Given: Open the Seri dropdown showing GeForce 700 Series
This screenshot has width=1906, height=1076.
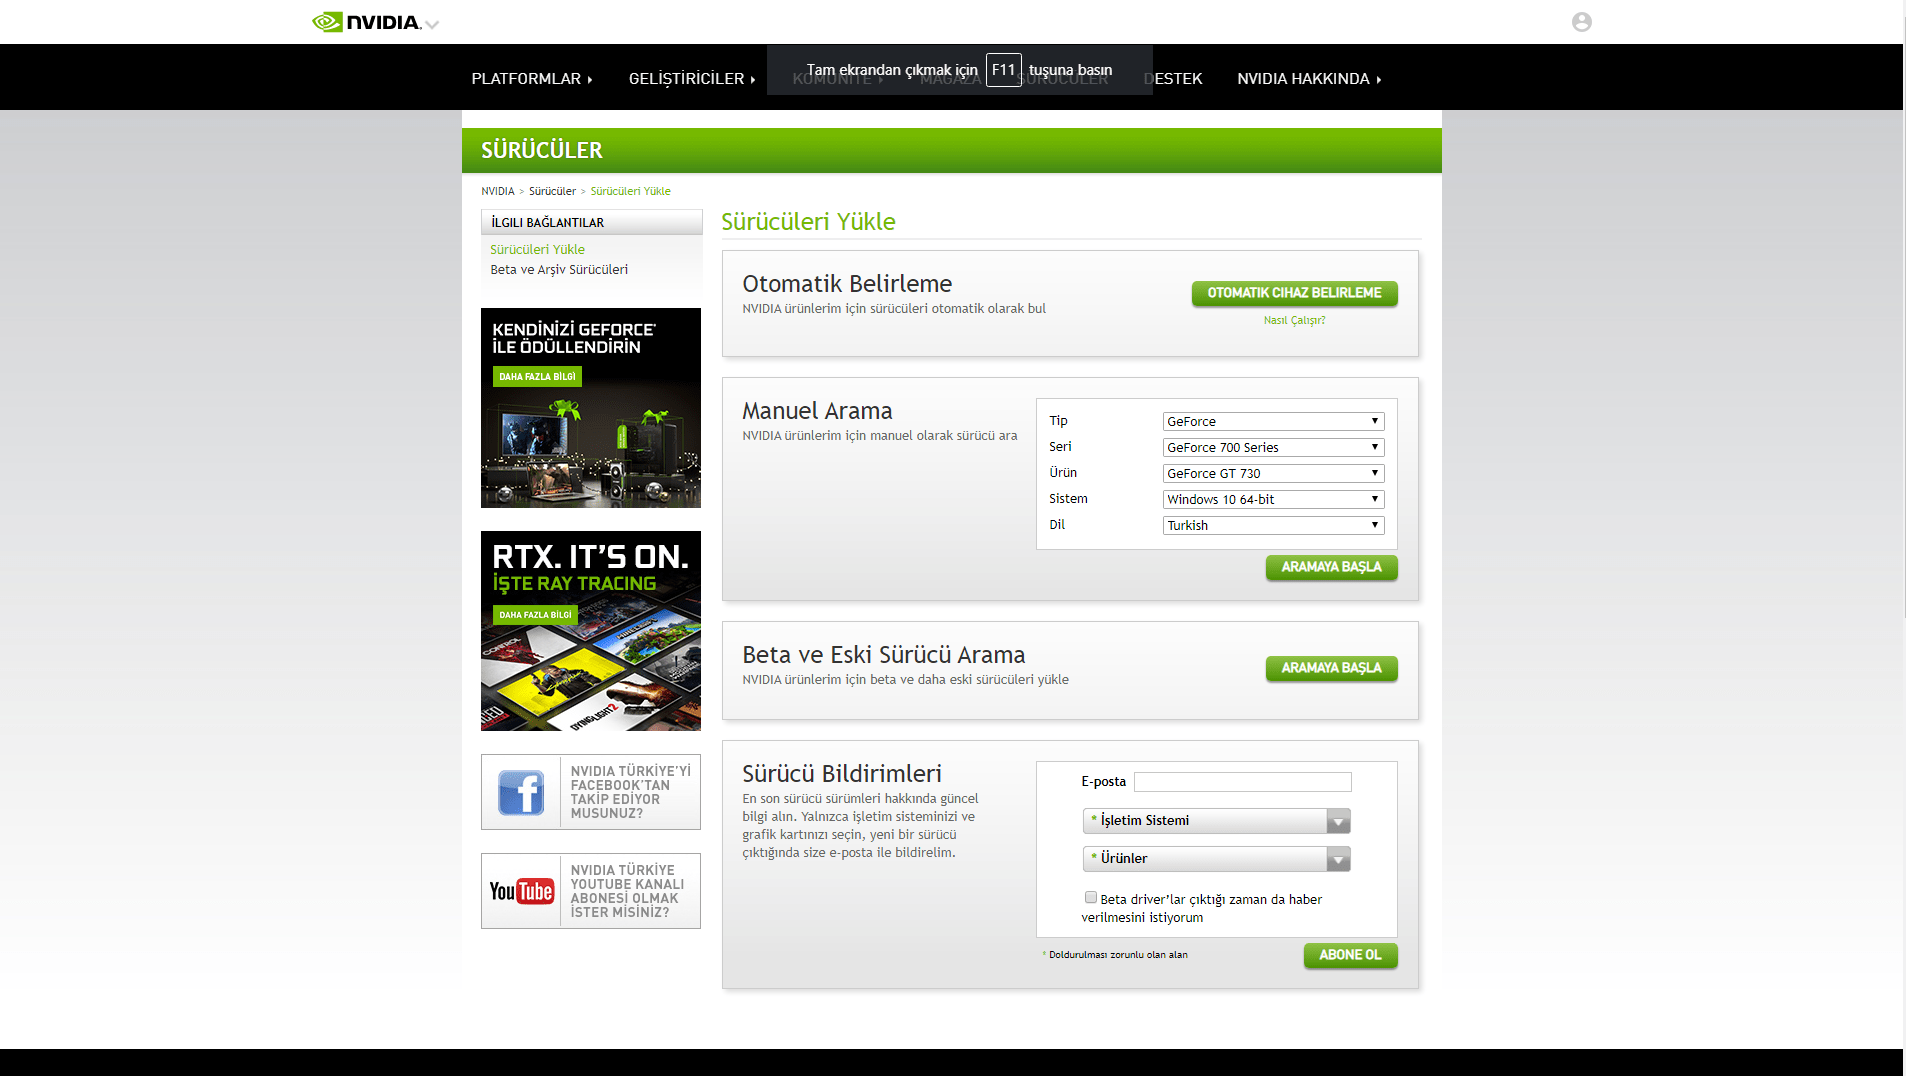Looking at the screenshot, I should tap(1273, 447).
